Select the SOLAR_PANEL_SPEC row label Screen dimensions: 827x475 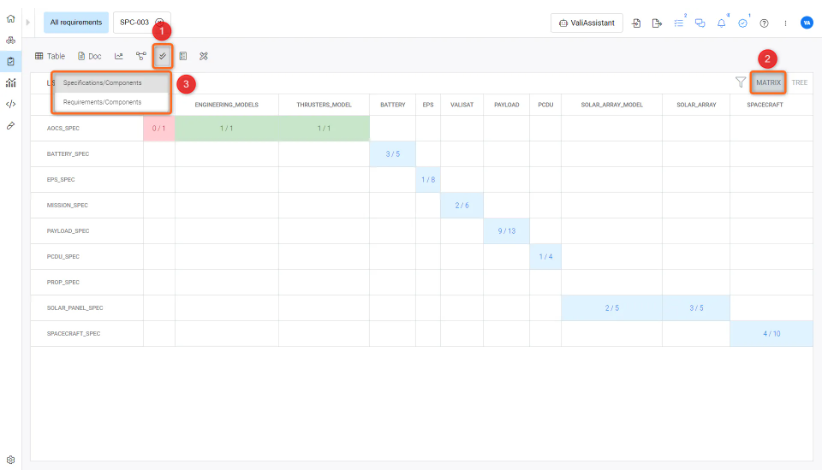[75, 308]
